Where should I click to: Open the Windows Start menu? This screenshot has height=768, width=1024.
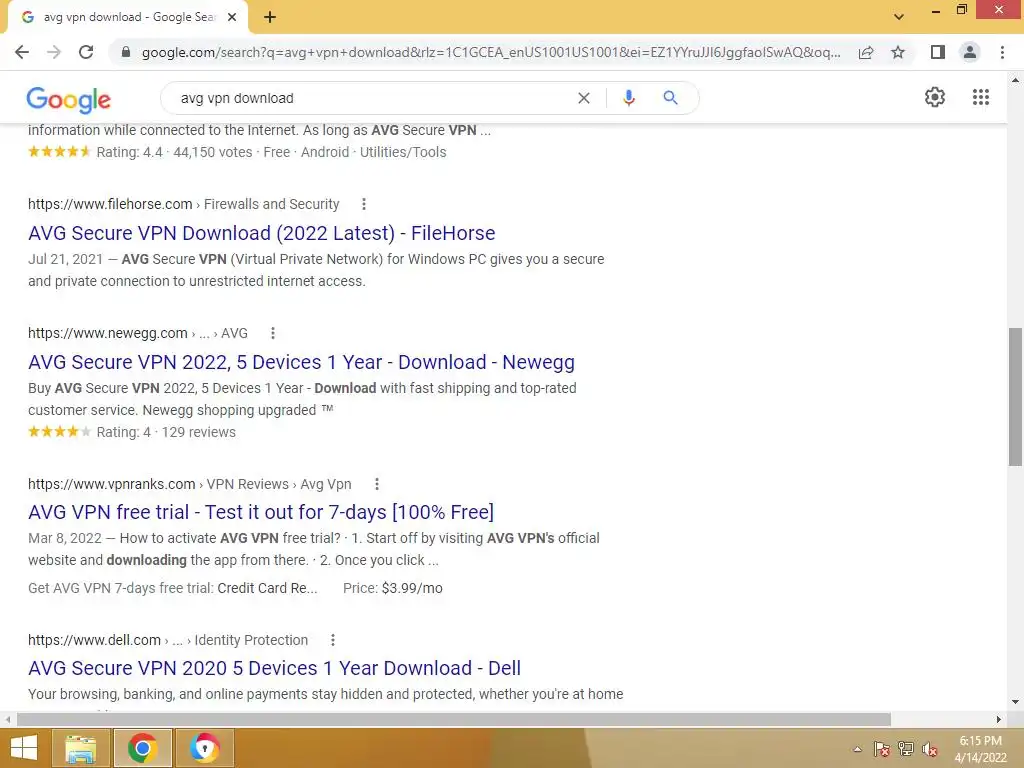point(24,748)
